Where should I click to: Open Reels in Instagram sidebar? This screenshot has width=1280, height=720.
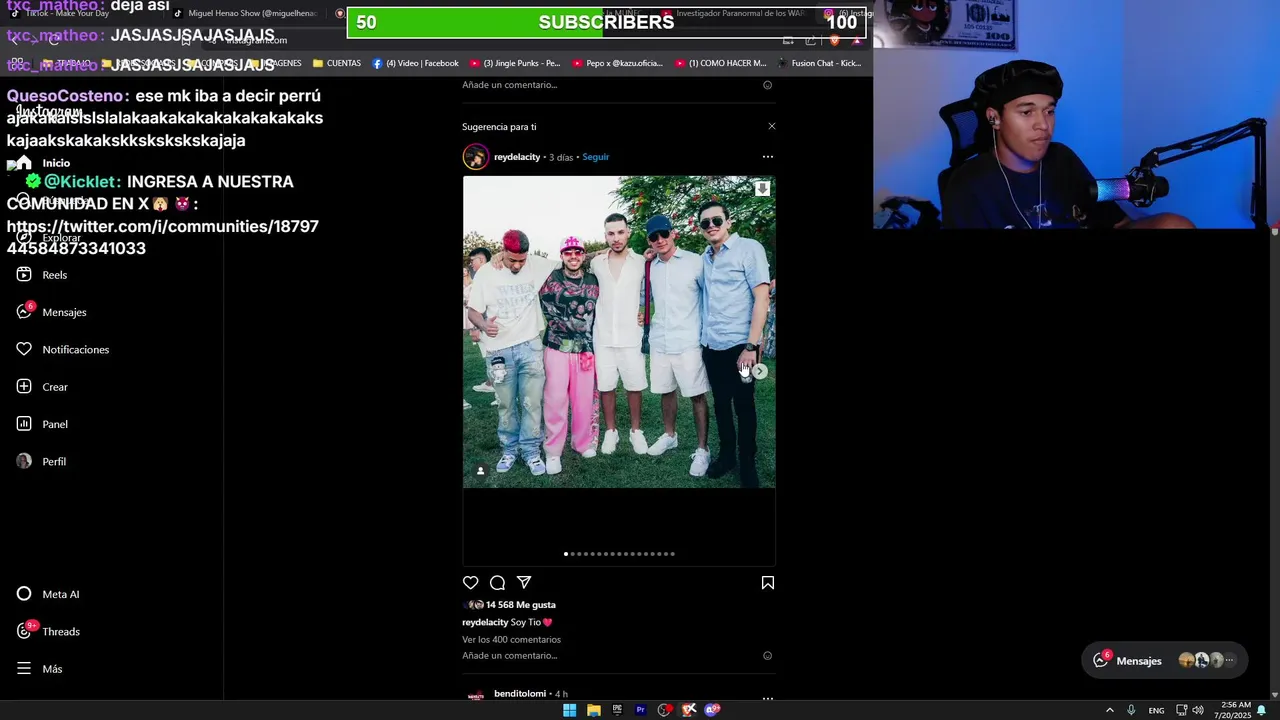(42, 275)
